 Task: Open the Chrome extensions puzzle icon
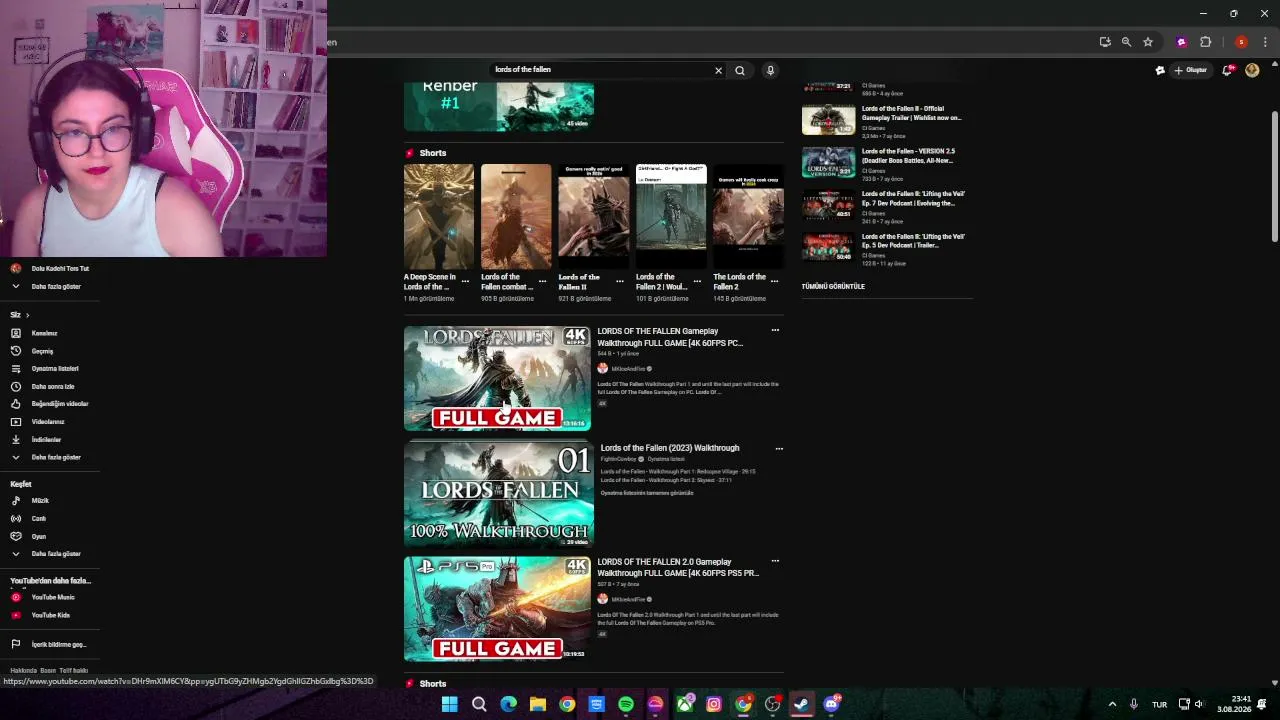tap(1205, 42)
